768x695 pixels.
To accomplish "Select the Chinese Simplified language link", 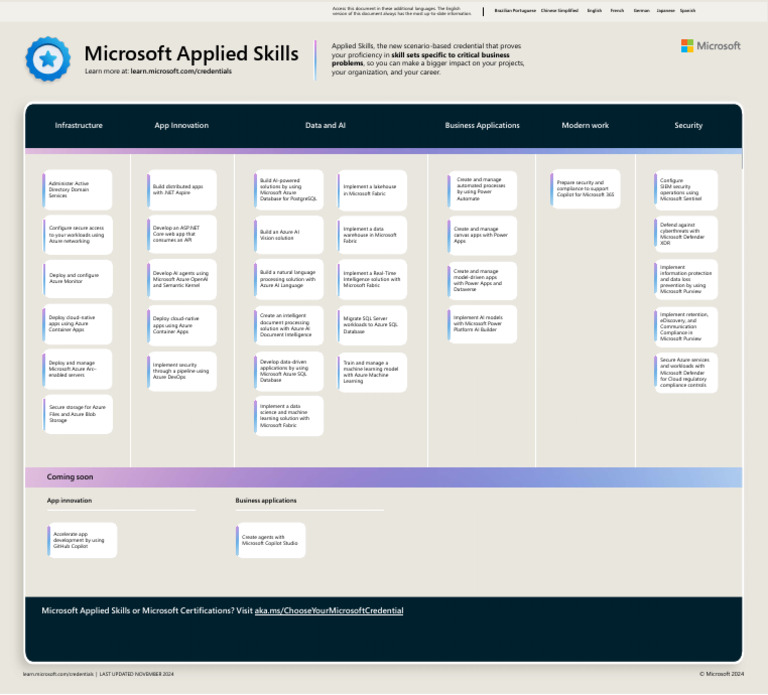I will [x=559, y=10].
